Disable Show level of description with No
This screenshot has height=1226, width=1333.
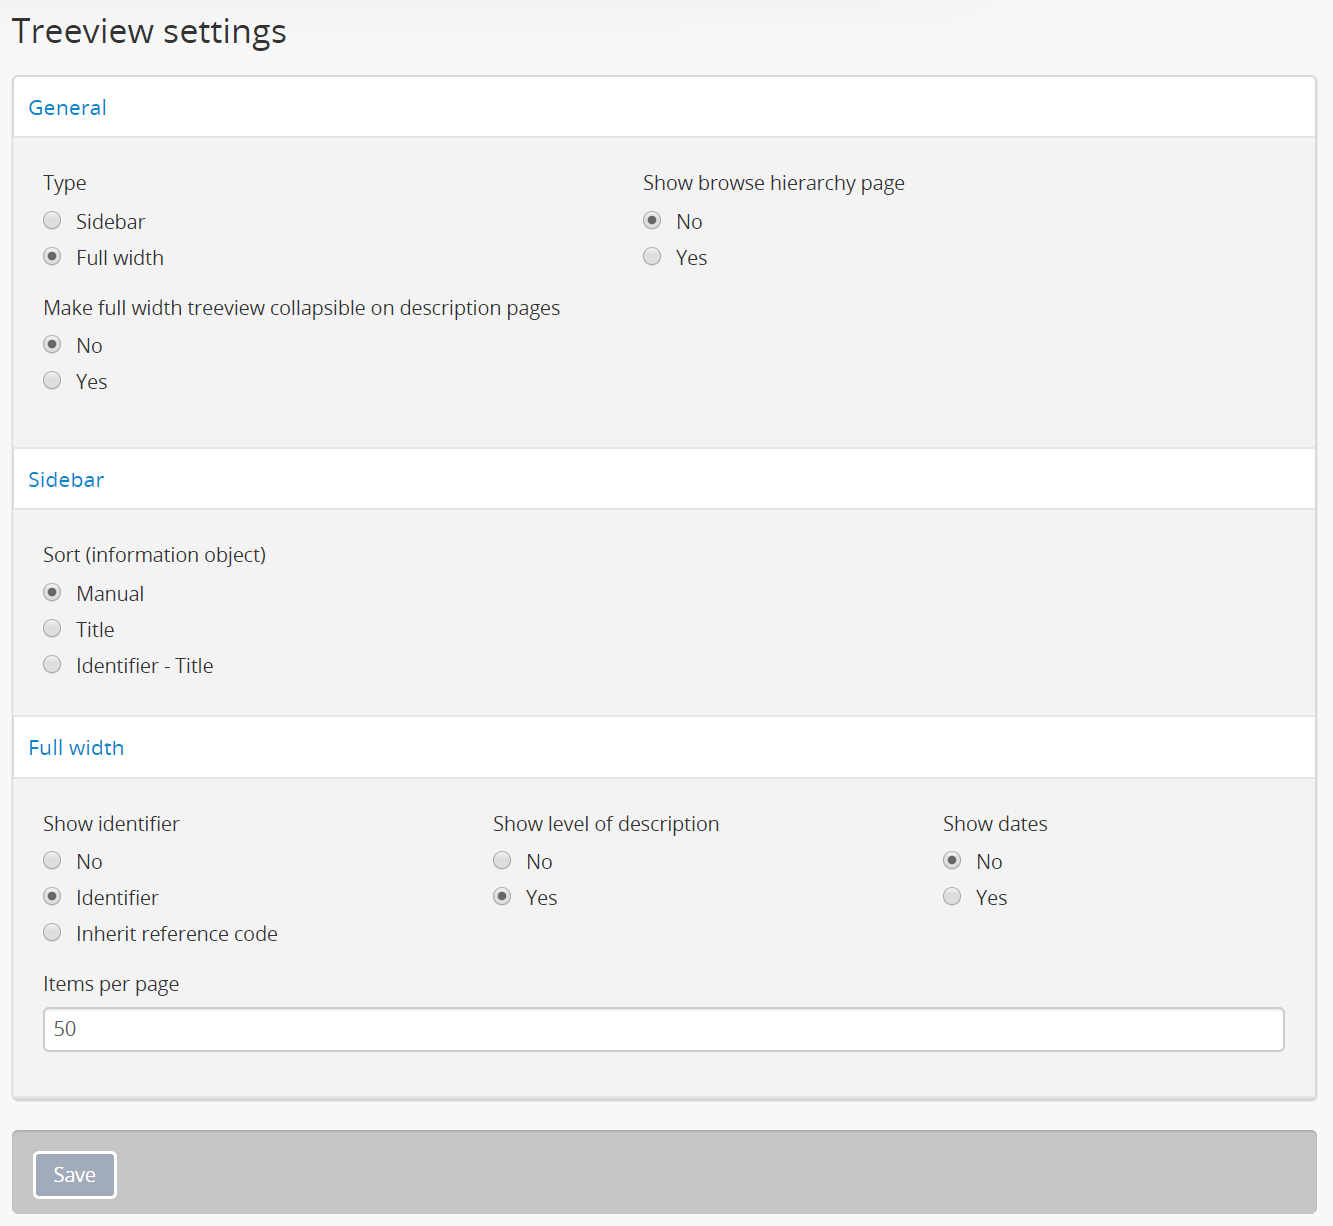click(x=502, y=861)
